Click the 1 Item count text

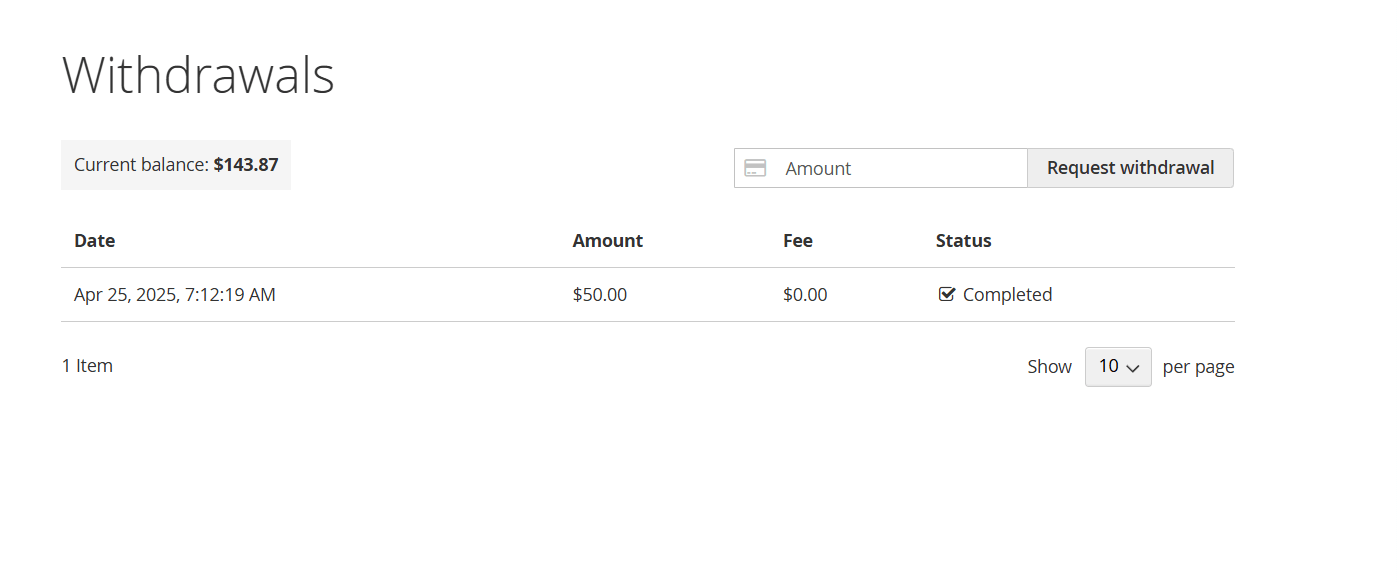87,366
